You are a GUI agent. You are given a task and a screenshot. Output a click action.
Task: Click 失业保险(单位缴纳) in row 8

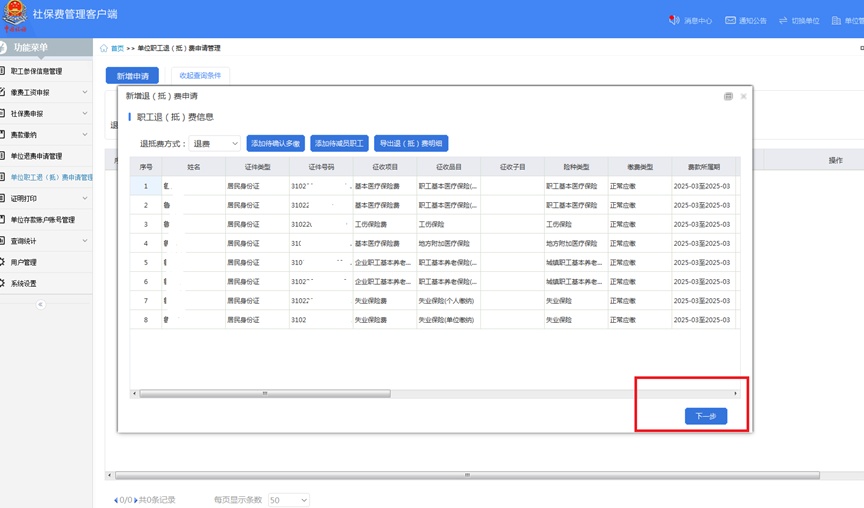[446, 320]
